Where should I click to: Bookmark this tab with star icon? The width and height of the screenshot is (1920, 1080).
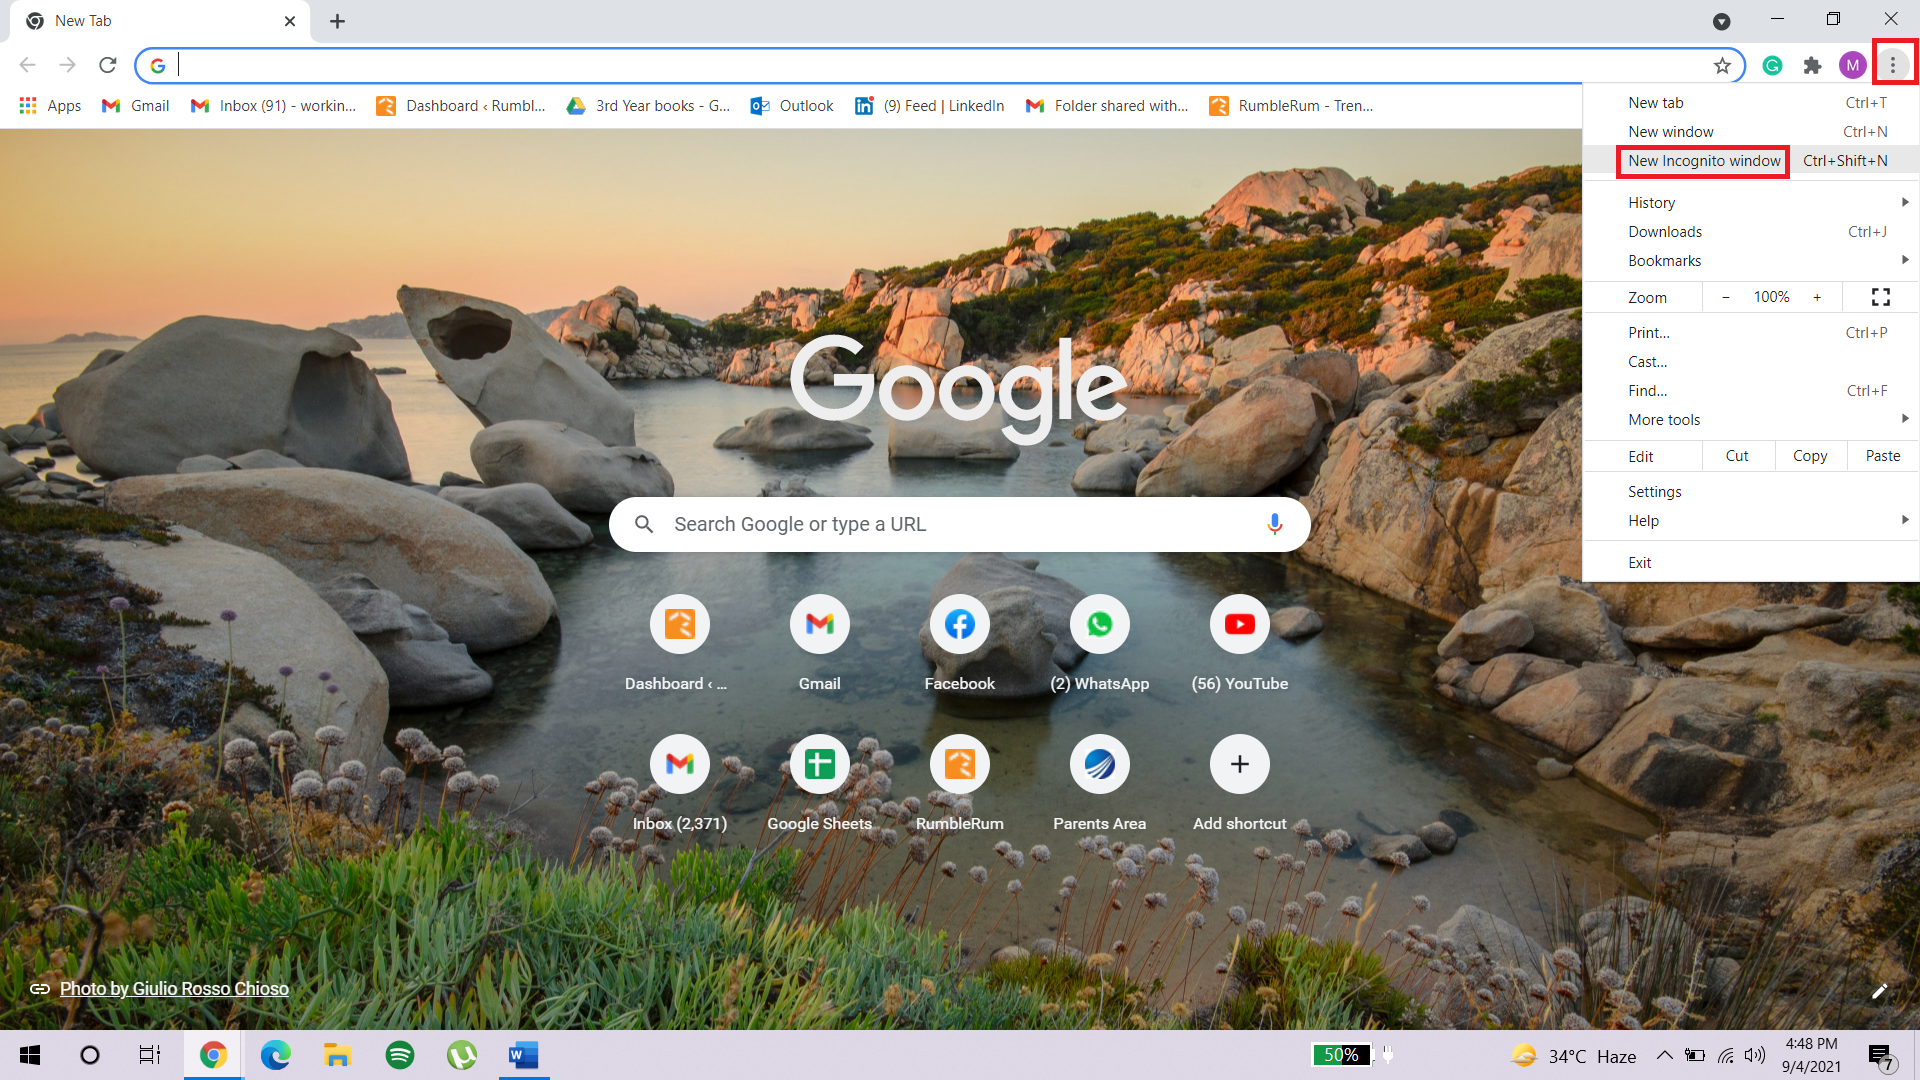pyautogui.click(x=1722, y=66)
